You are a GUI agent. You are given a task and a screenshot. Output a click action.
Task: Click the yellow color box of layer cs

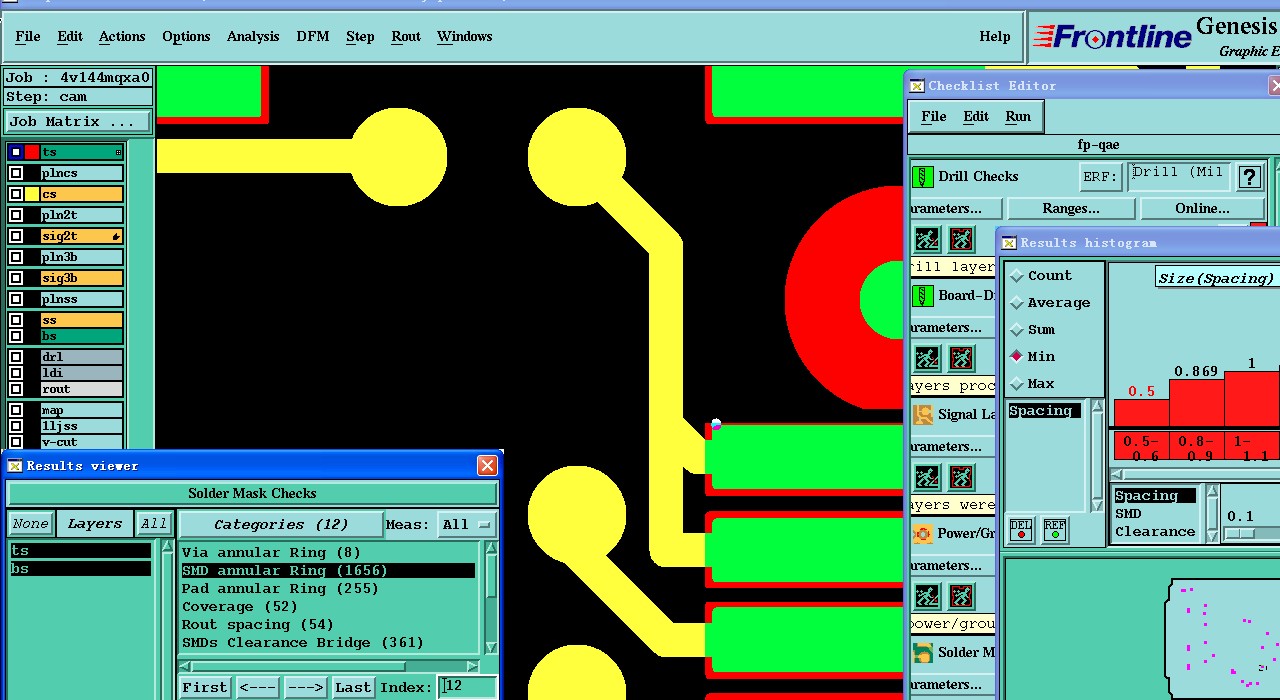pyautogui.click(x=32, y=194)
